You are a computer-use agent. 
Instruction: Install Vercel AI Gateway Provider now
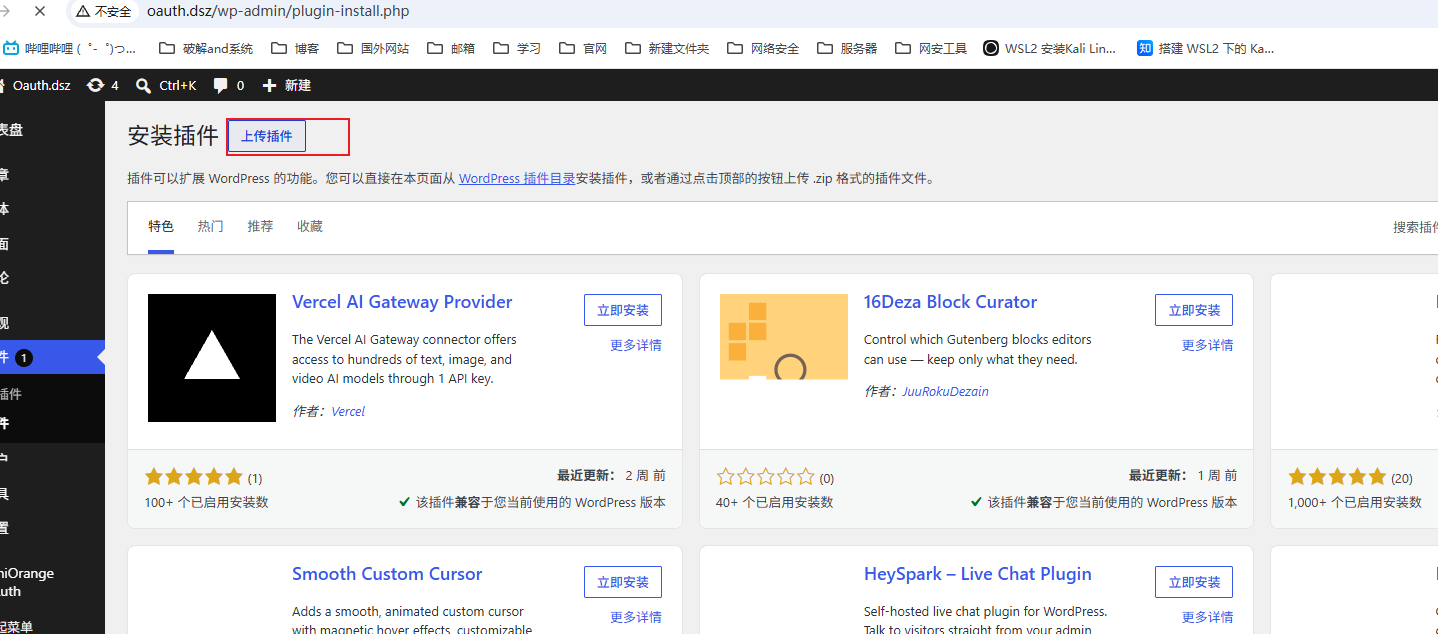coord(623,310)
